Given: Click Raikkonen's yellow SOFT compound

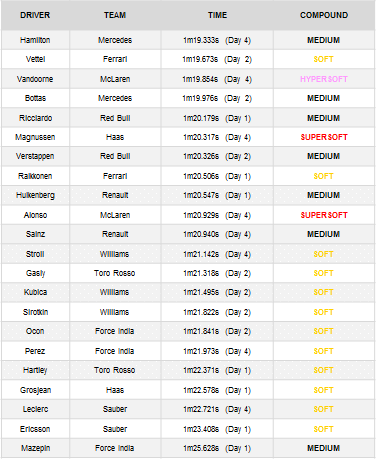Looking at the screenshot, I should (x=323, y=176).
